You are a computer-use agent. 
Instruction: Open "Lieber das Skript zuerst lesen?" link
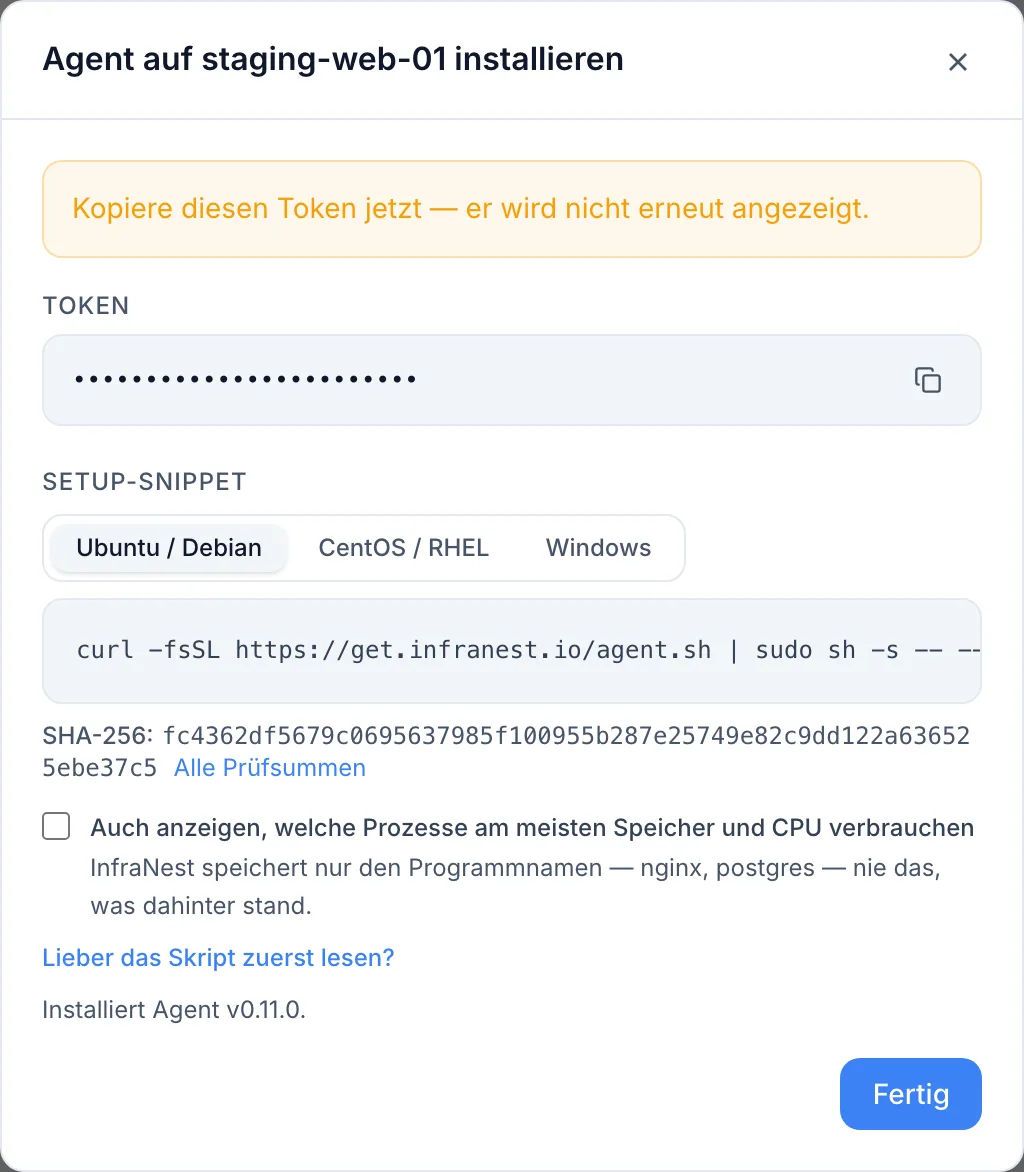pos(218,957)
